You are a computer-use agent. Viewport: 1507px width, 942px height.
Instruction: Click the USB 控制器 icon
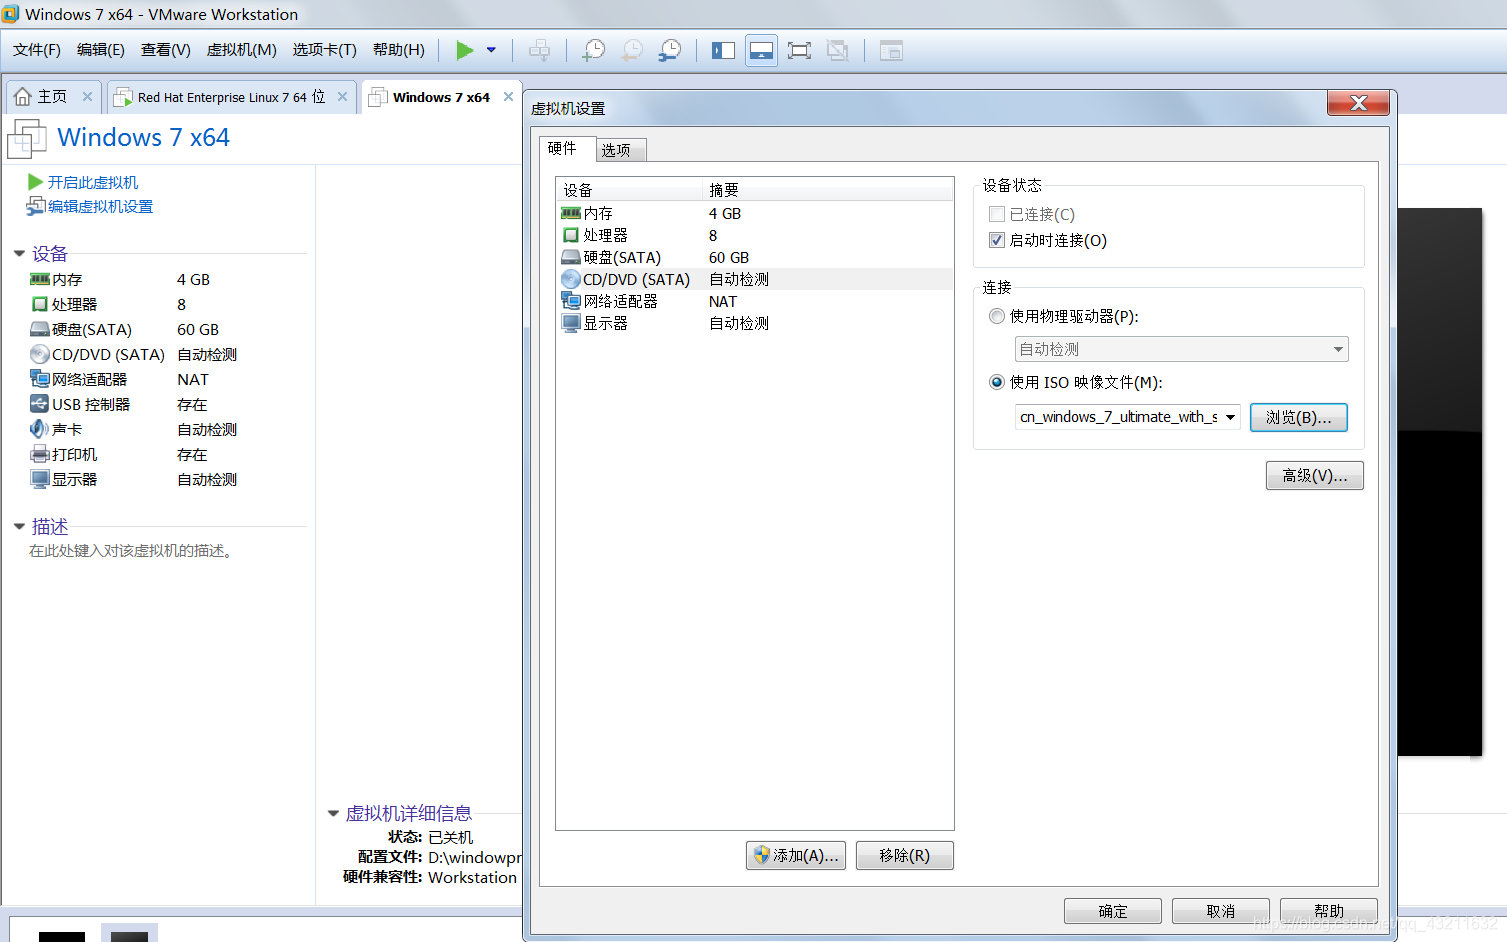pyautogui.click(x=39, y=404)
